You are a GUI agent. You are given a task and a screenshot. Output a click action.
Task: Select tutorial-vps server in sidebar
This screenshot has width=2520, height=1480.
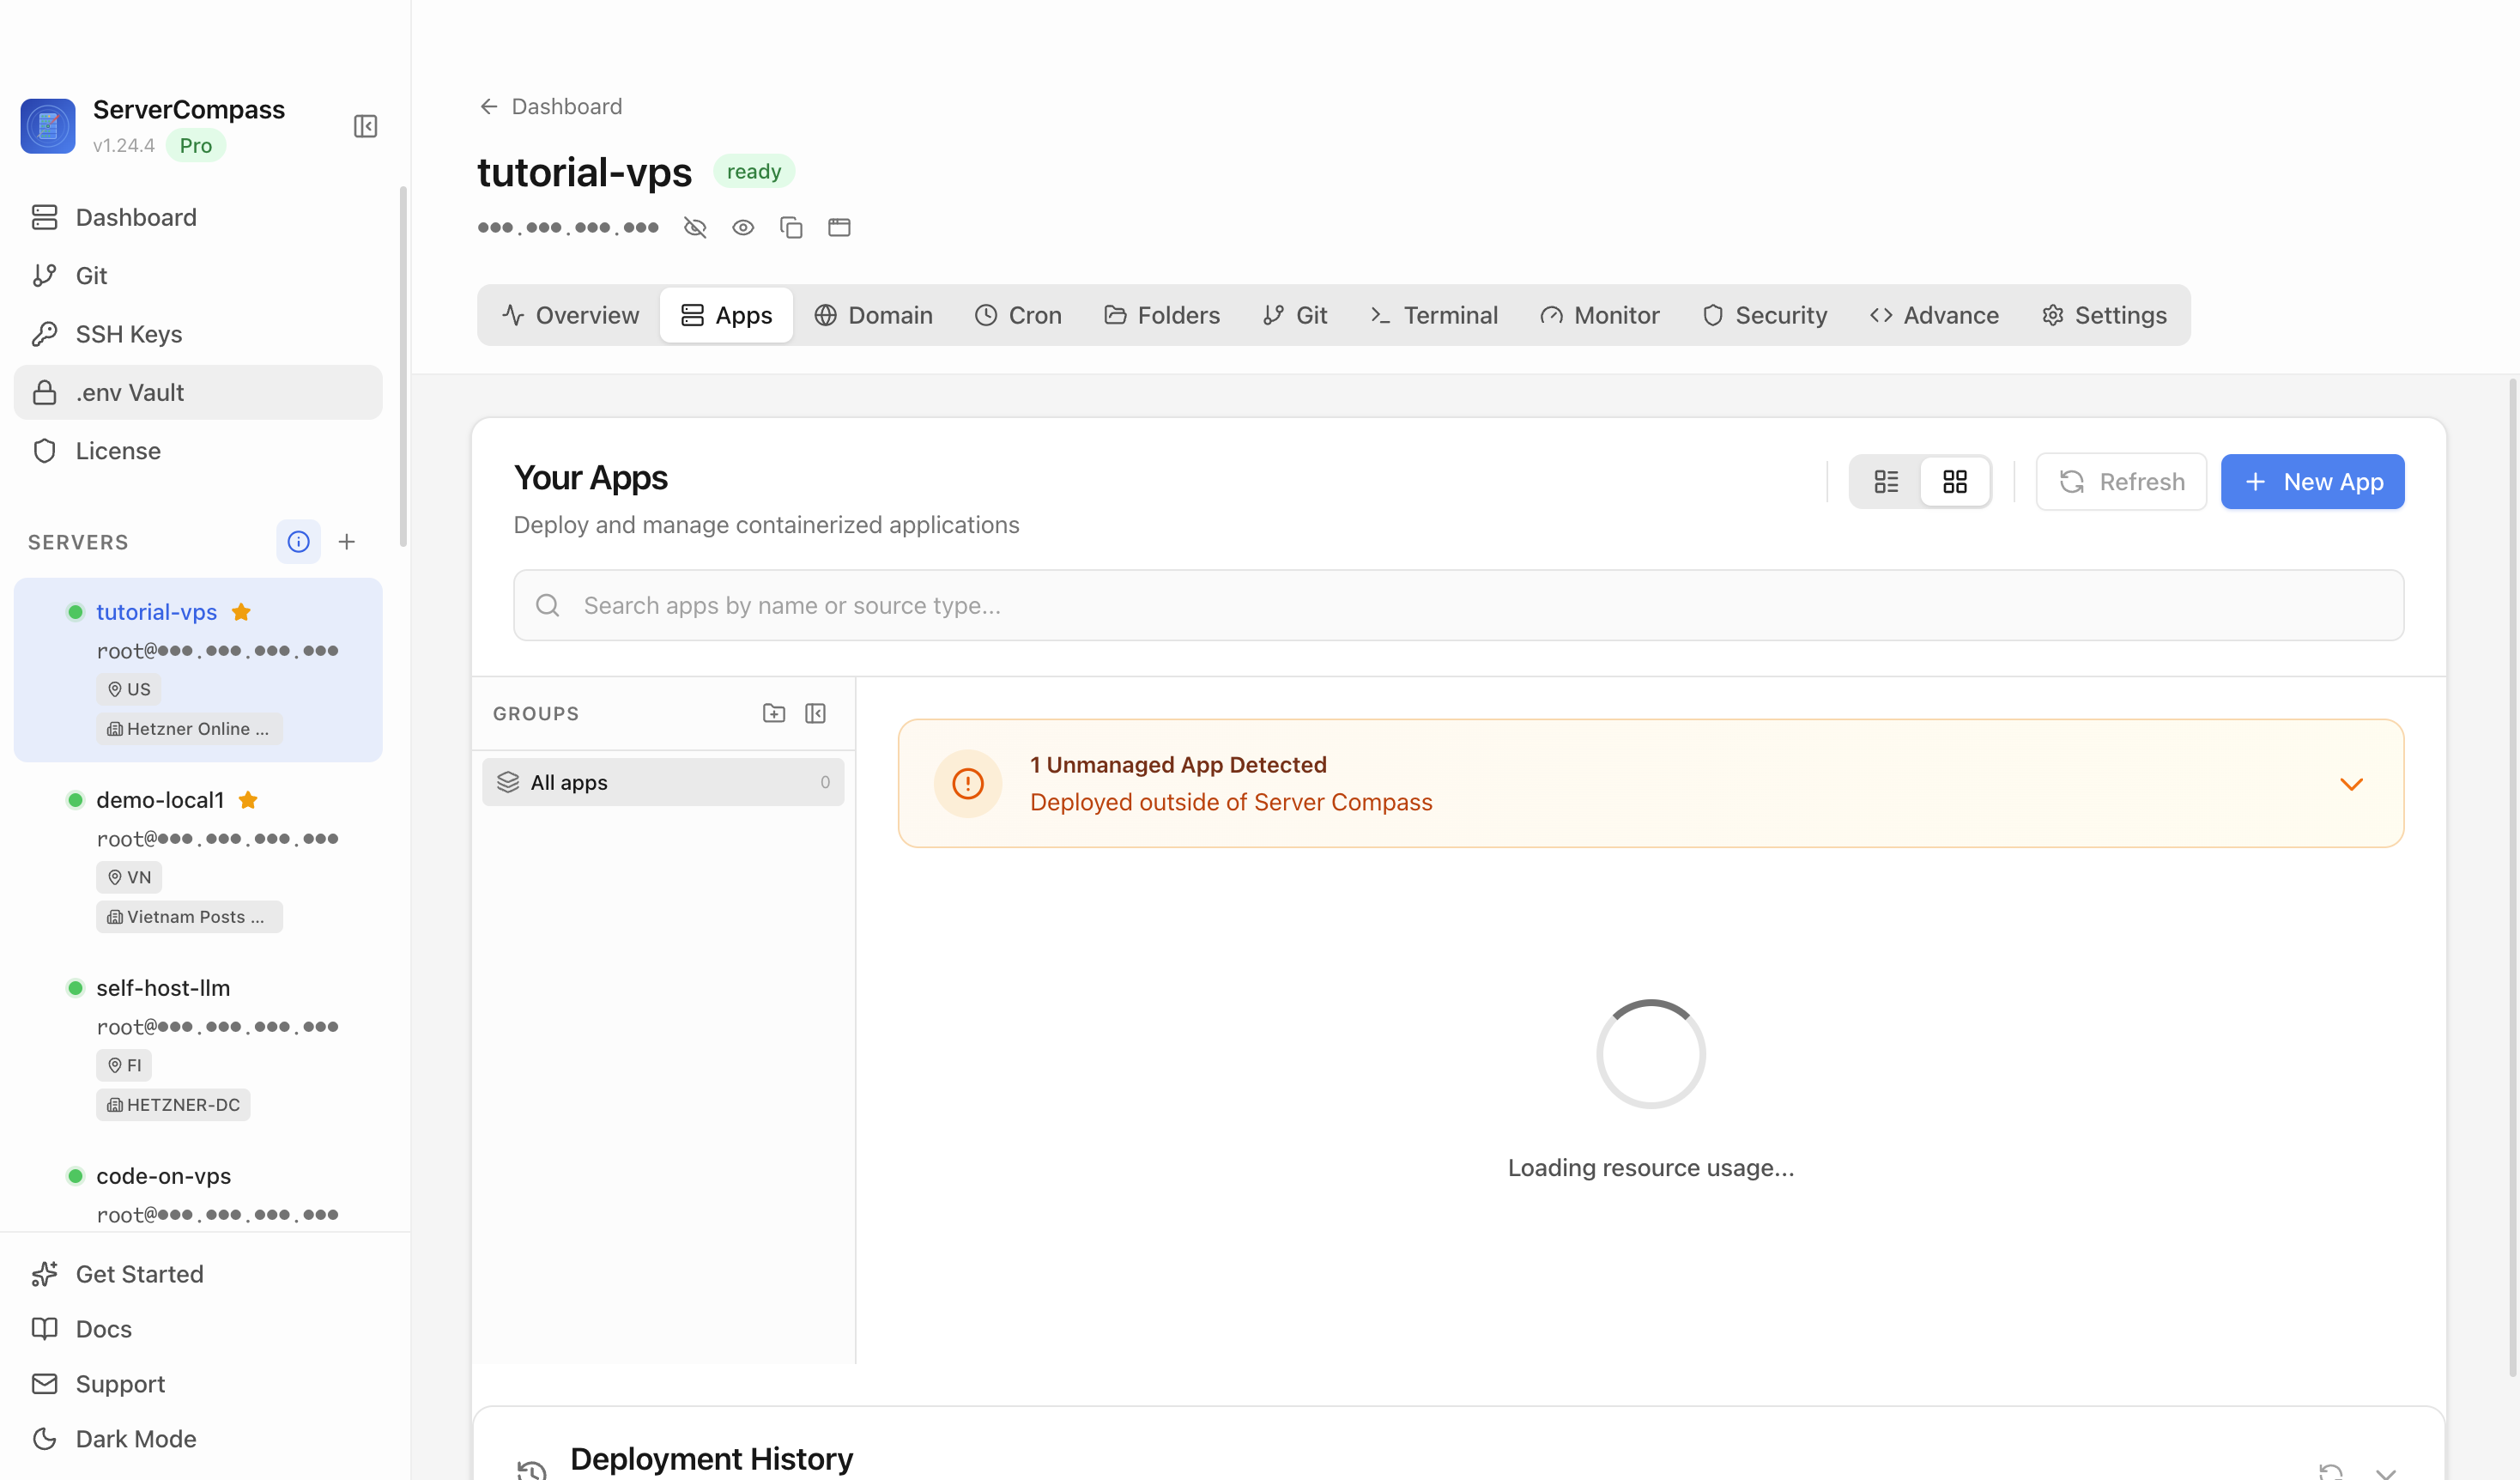(x=198, y=670)
